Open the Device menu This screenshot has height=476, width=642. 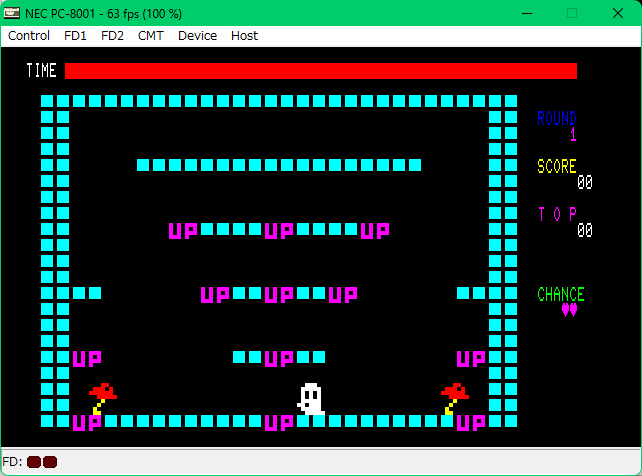(x=197, y=35)
